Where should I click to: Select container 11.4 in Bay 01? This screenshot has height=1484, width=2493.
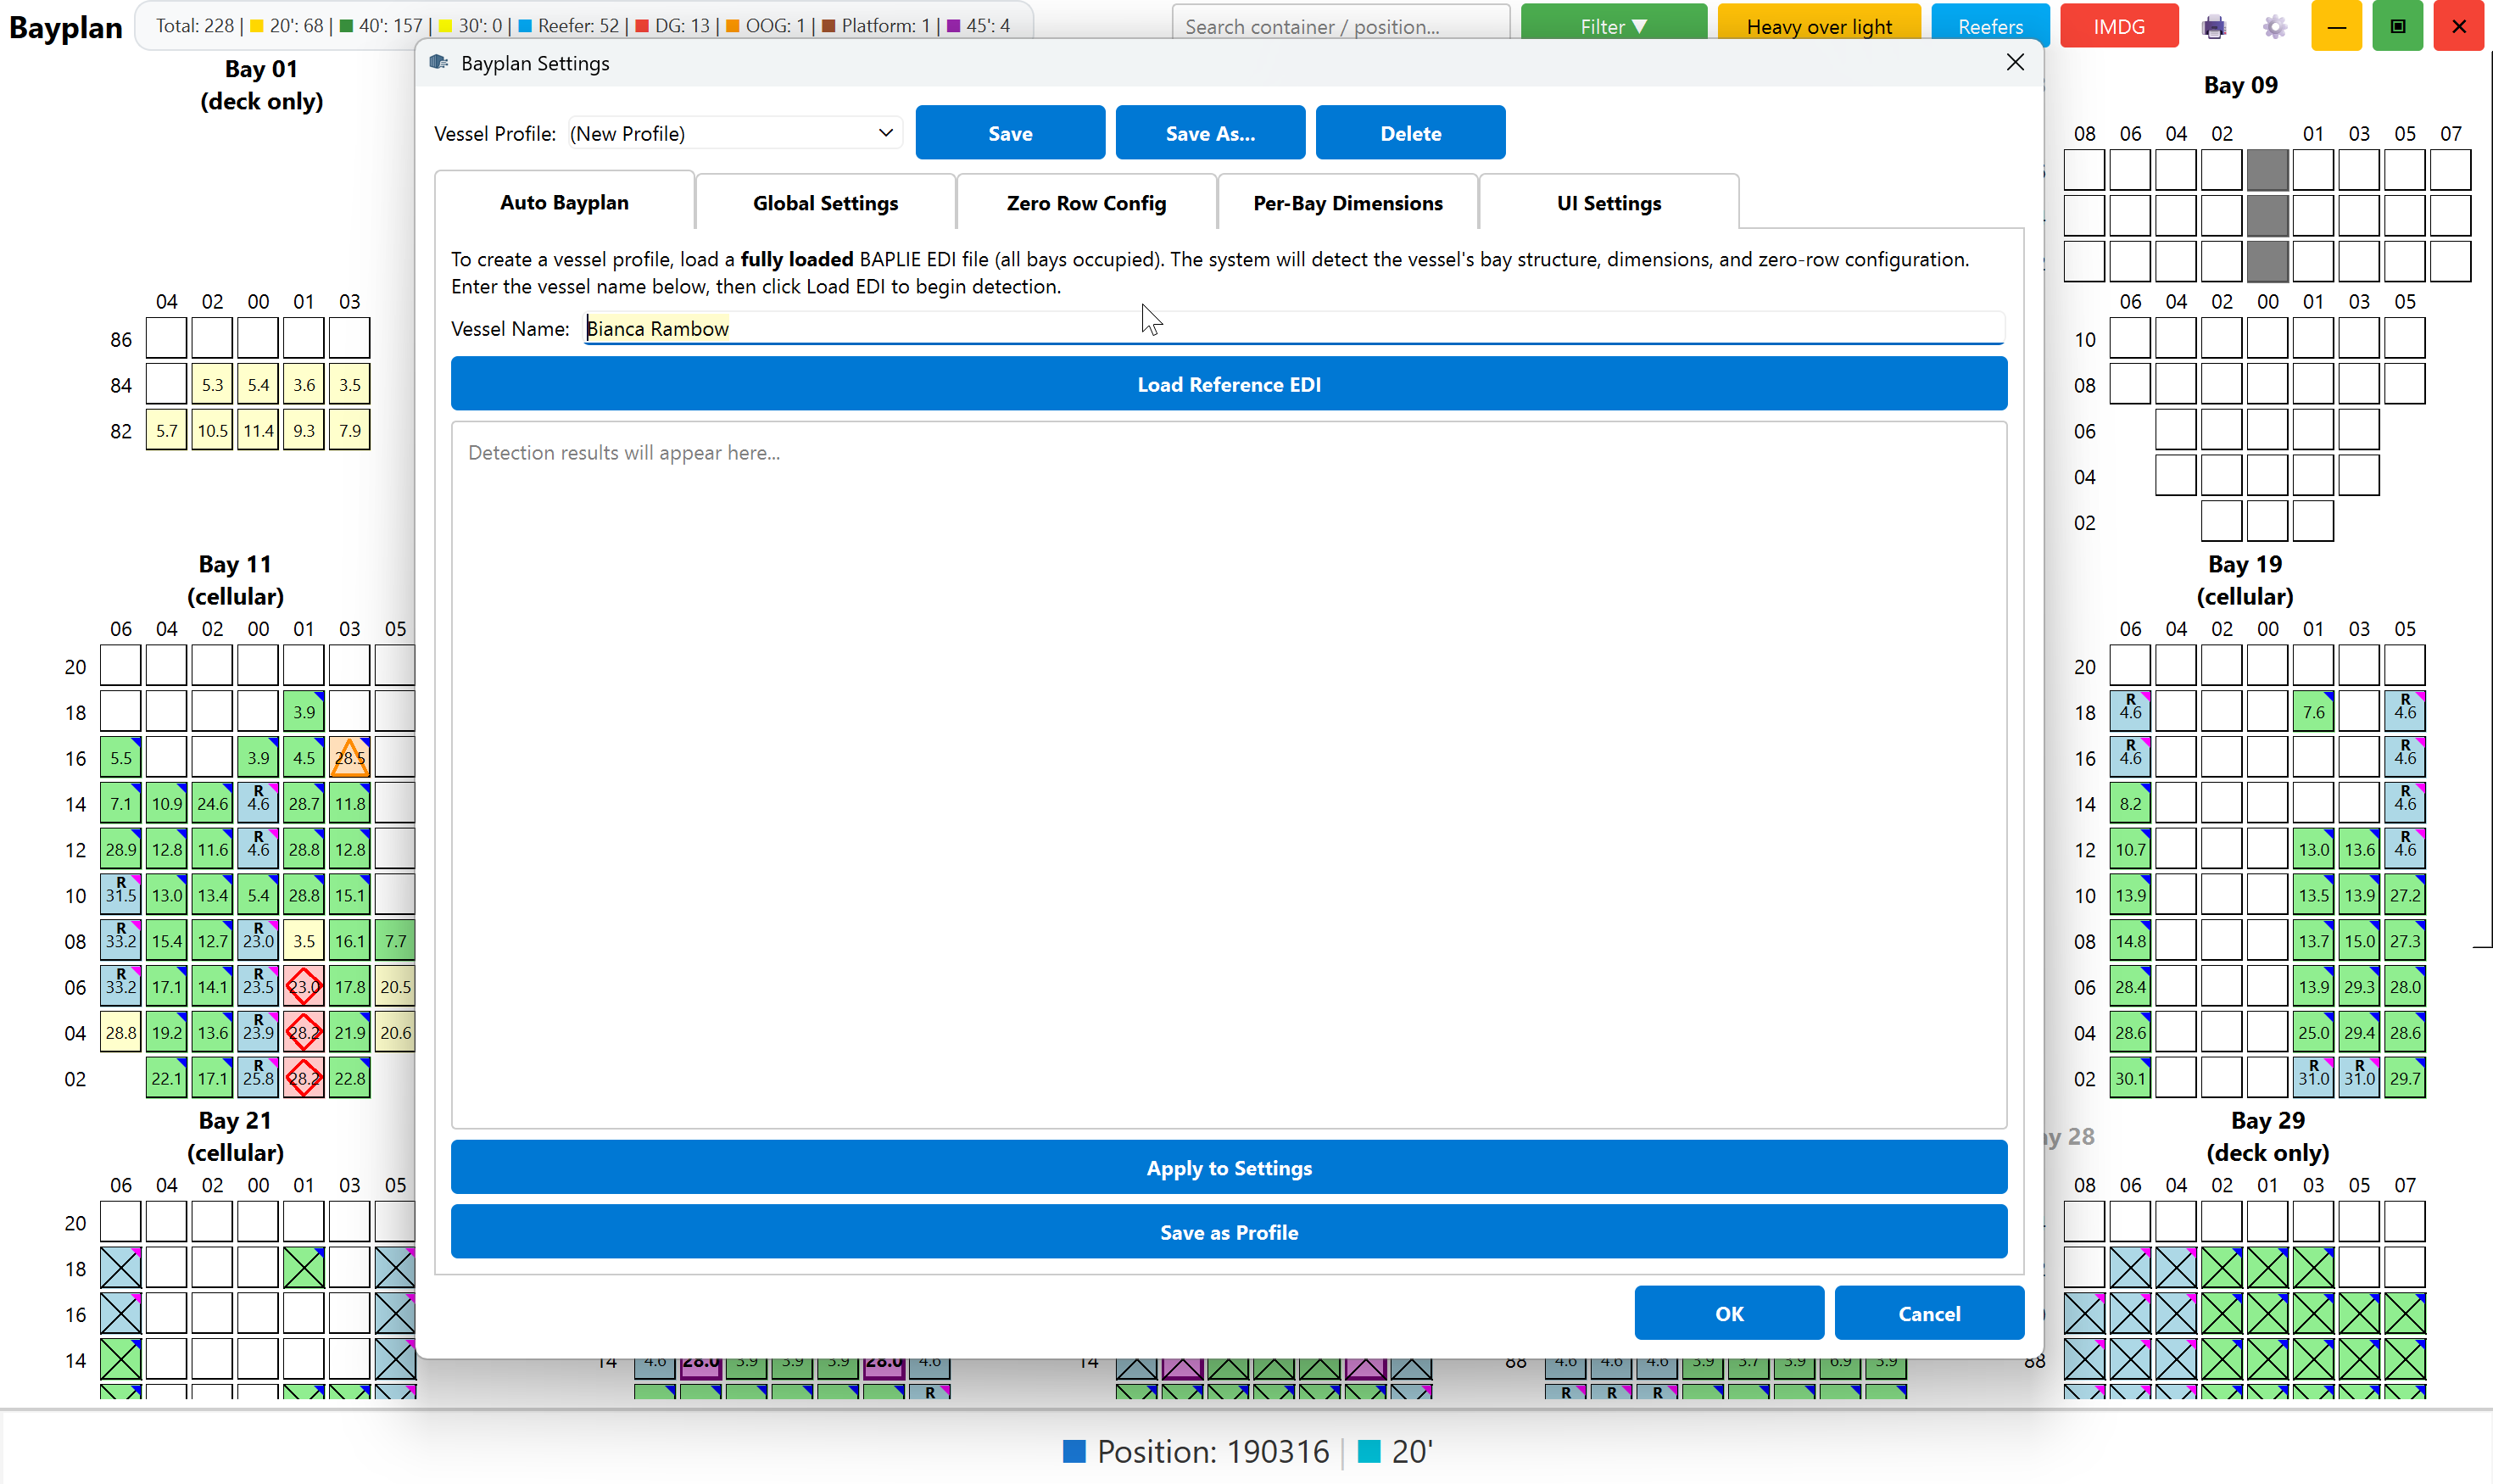[258, 430]
